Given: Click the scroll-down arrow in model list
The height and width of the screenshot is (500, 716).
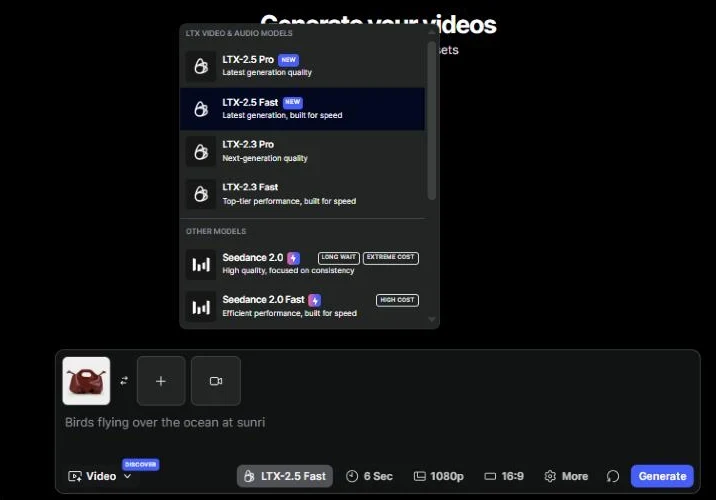Looking at the screenshot, I should [x=432, y=319].
